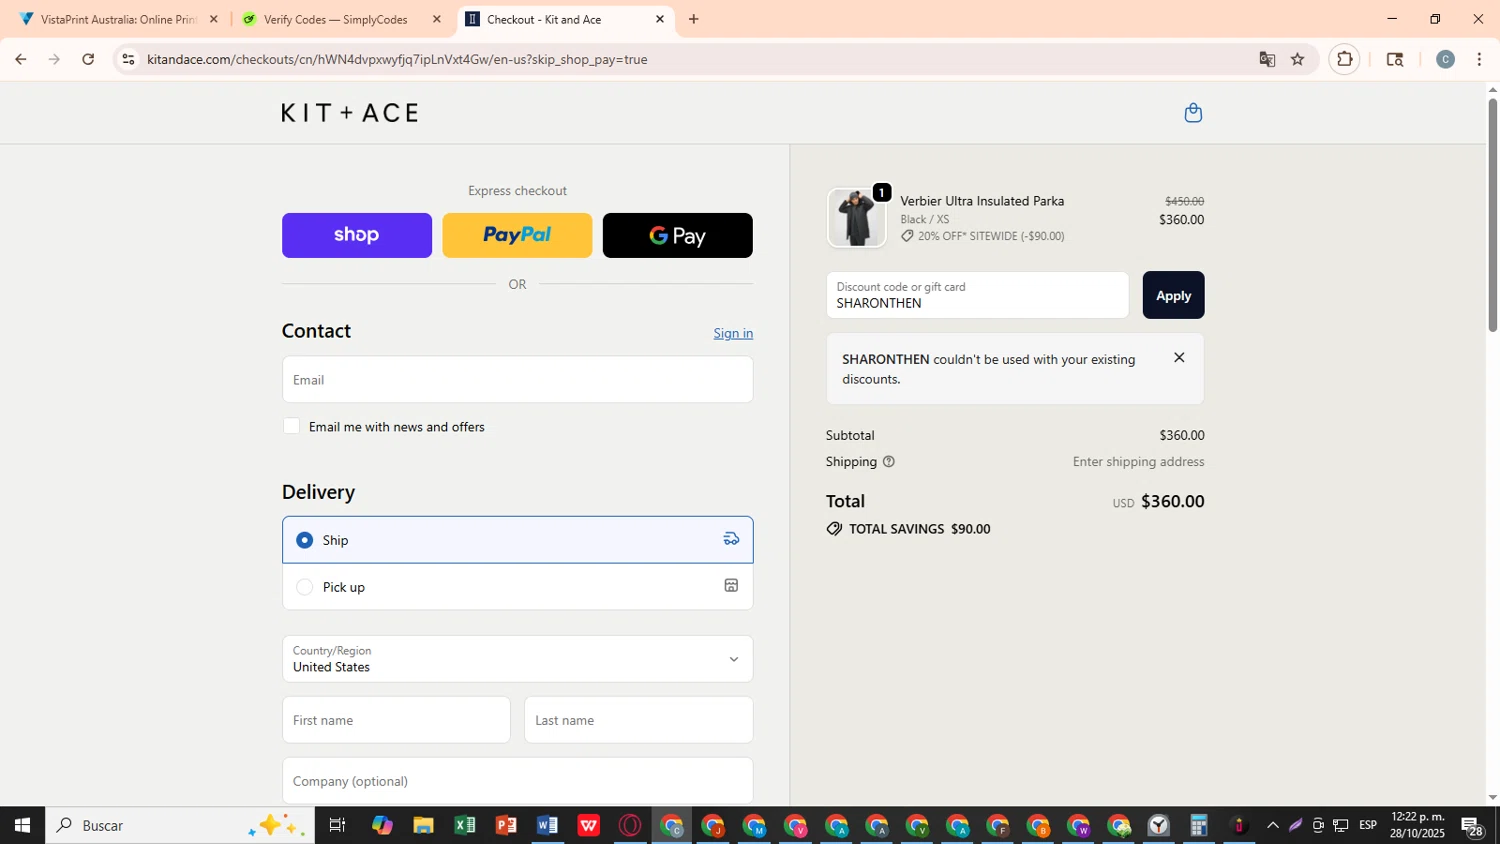Select Pick up delivery option
Viewport: 1500px width, 844px height.
pyautogui.click(x=517, y=587)
